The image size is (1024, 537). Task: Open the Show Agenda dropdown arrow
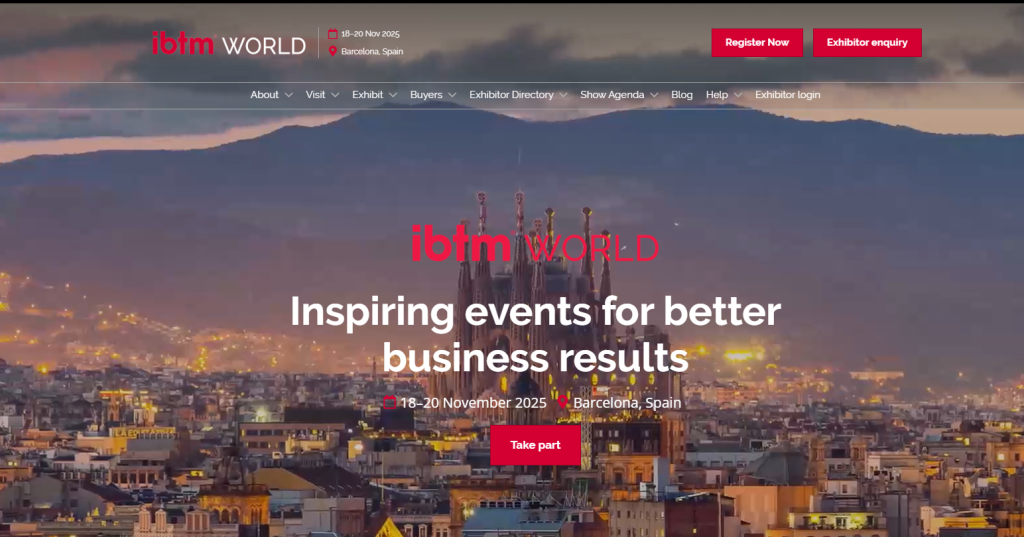tap(654, 95)
